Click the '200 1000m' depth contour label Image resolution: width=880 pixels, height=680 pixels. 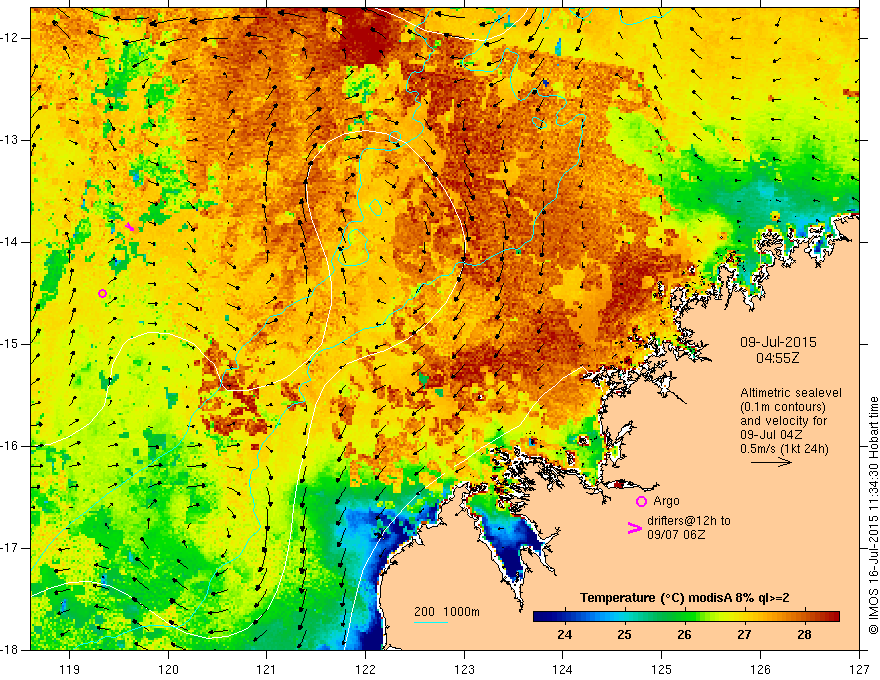pos(447,612)
